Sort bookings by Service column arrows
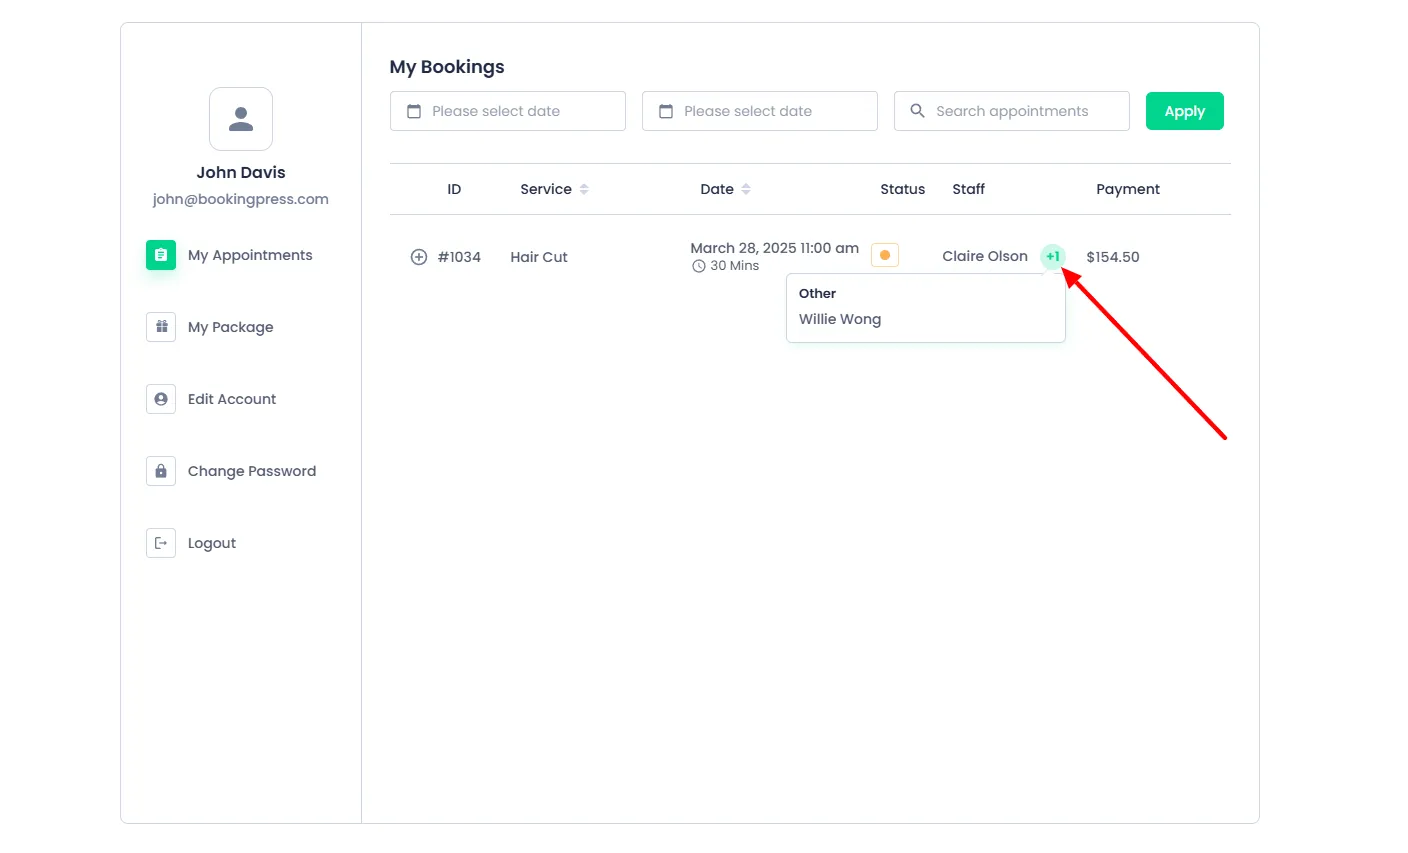Screen dimensions: 1408x853 tap(584, 189)
